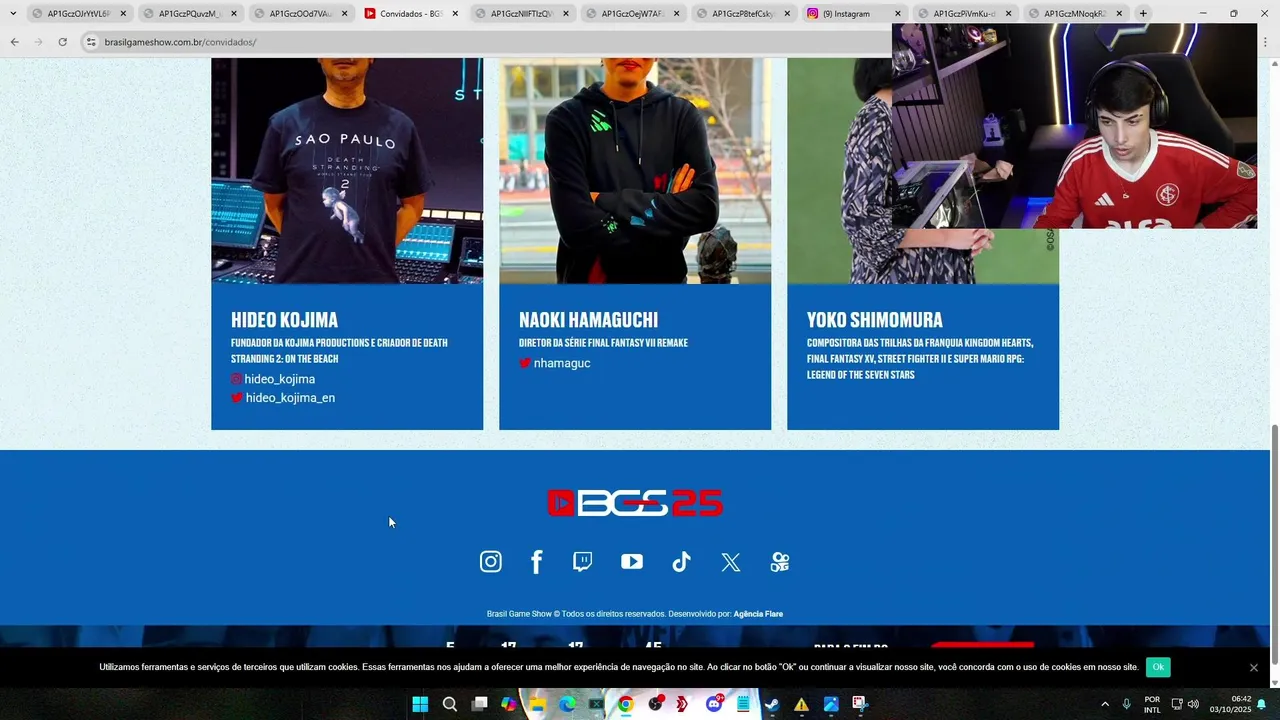Screen dimensions: 1280x720
Task: Switch to the AP1GczPiVmKu tab
Action: coord(965,14)
